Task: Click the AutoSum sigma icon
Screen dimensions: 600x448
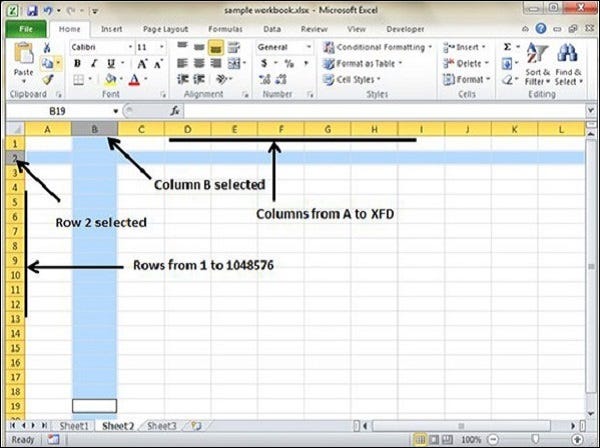Action: pyautogui.click(x=508, y=47)
